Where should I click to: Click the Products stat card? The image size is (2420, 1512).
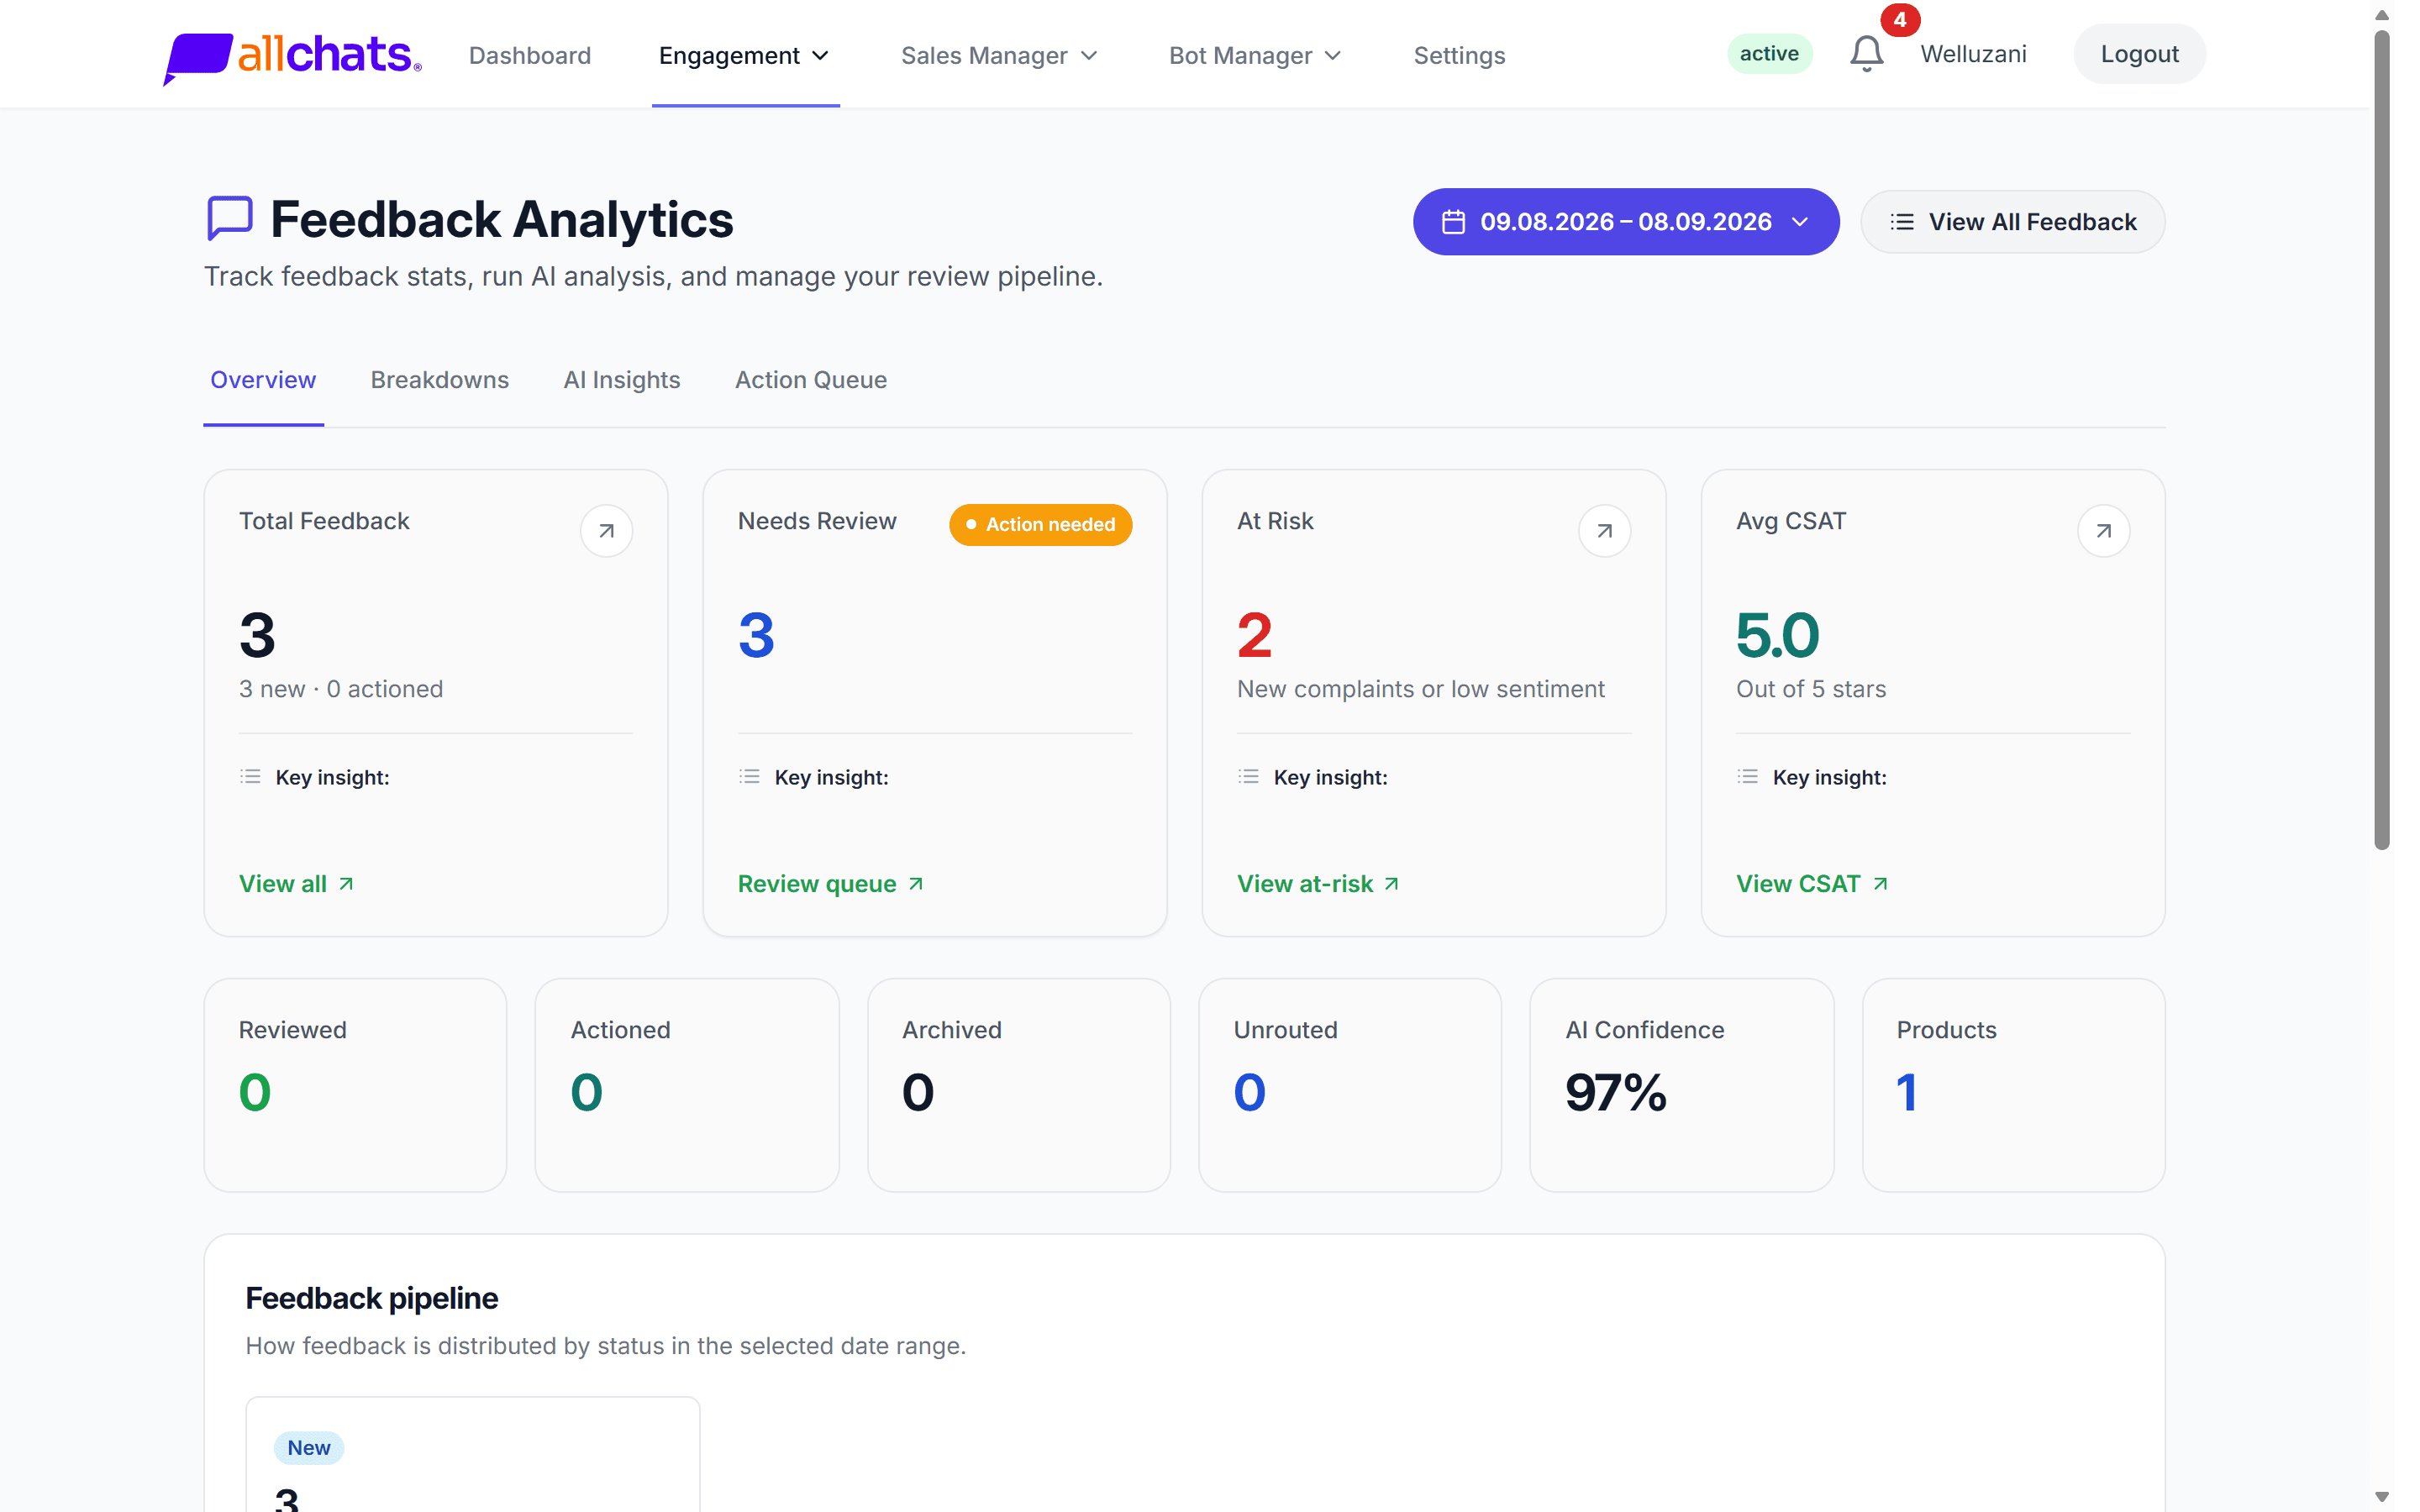coord(2013,1085)
